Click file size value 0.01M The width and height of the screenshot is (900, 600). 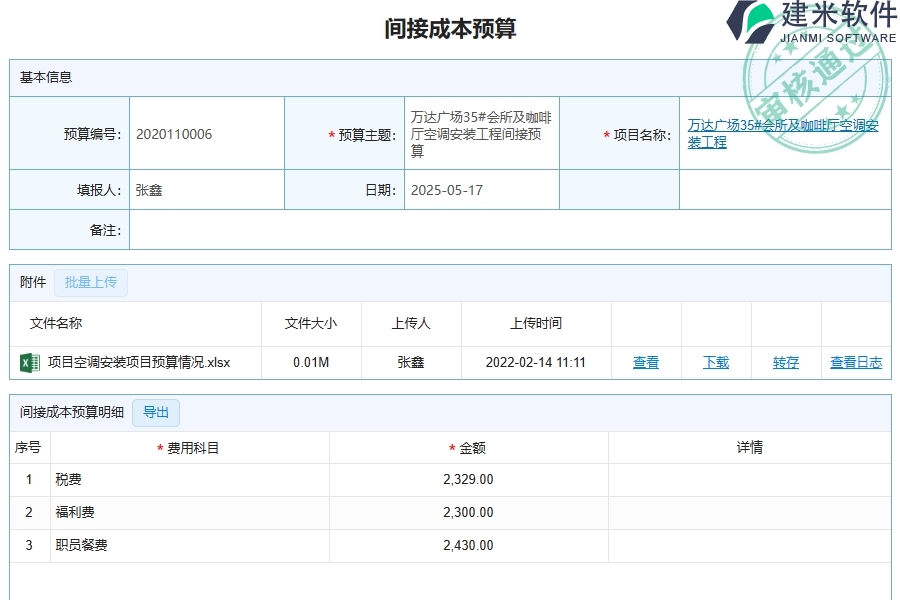point(311,362)
